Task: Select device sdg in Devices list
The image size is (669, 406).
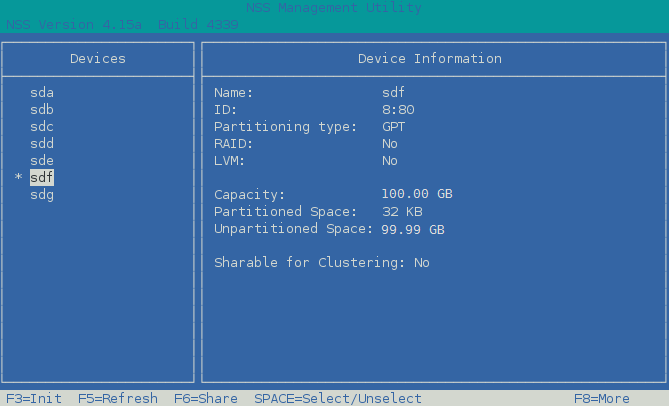Action: (42, 195)
